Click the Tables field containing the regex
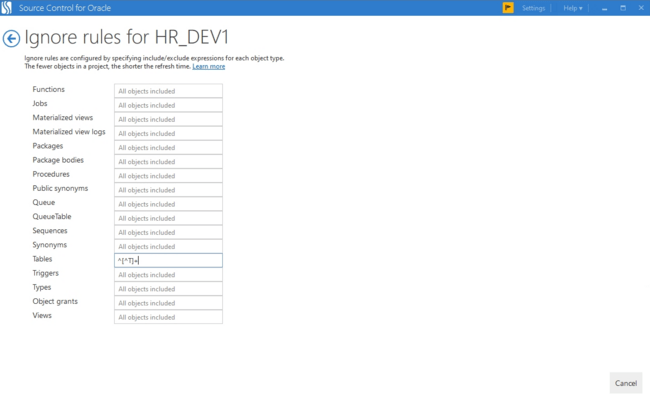 coord(168,260)
